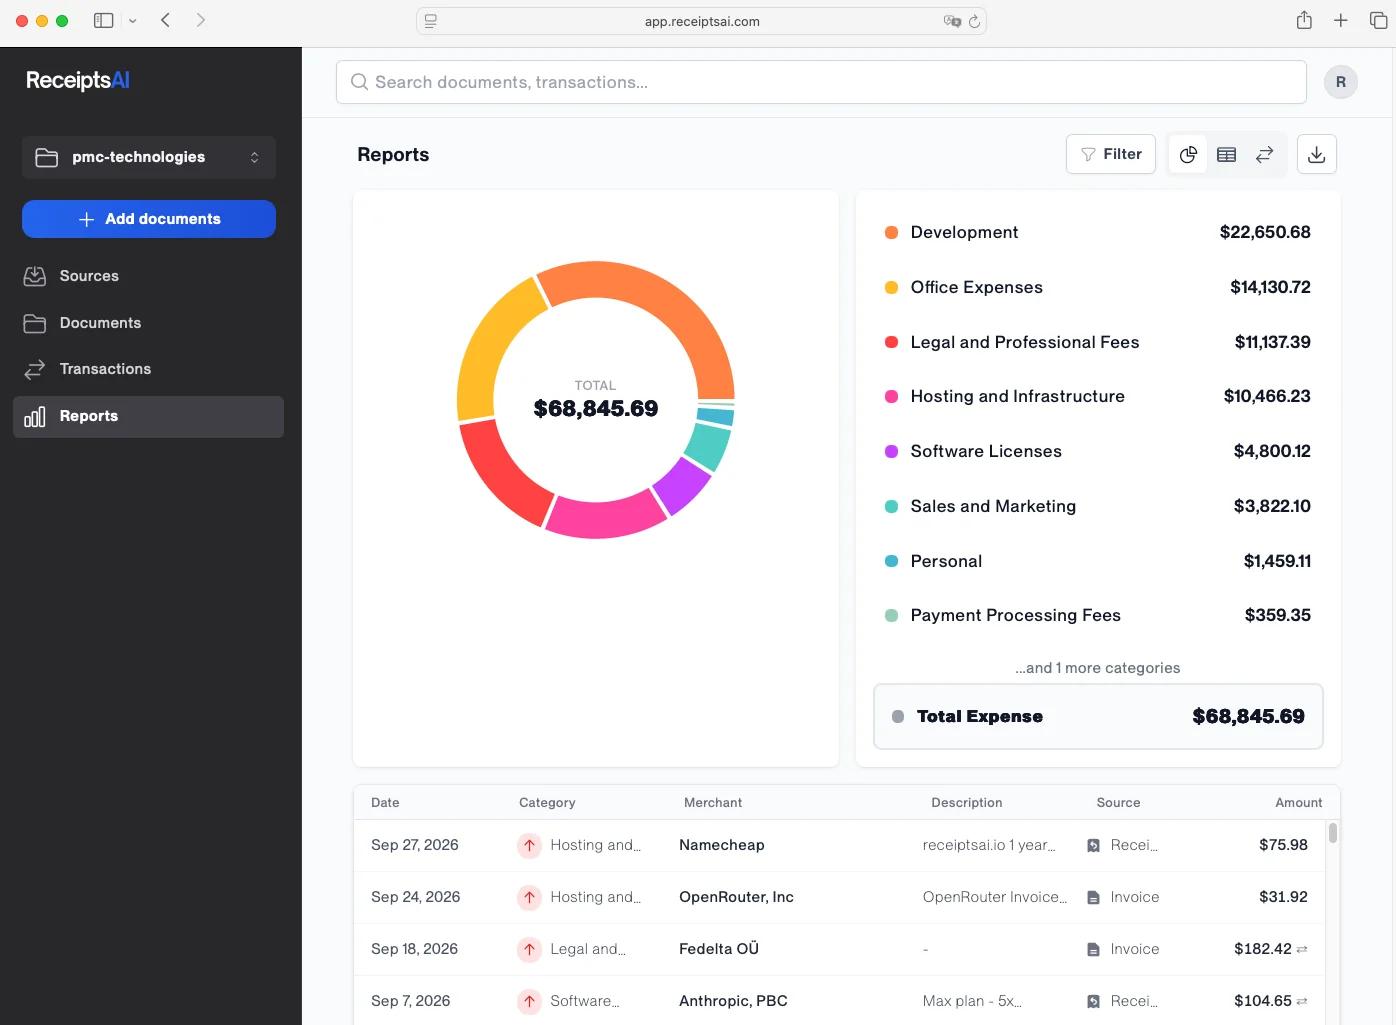This screenshot has width=1396, height=1025.
Task: Open the Filter options
Action: (x=1111, y=154)
